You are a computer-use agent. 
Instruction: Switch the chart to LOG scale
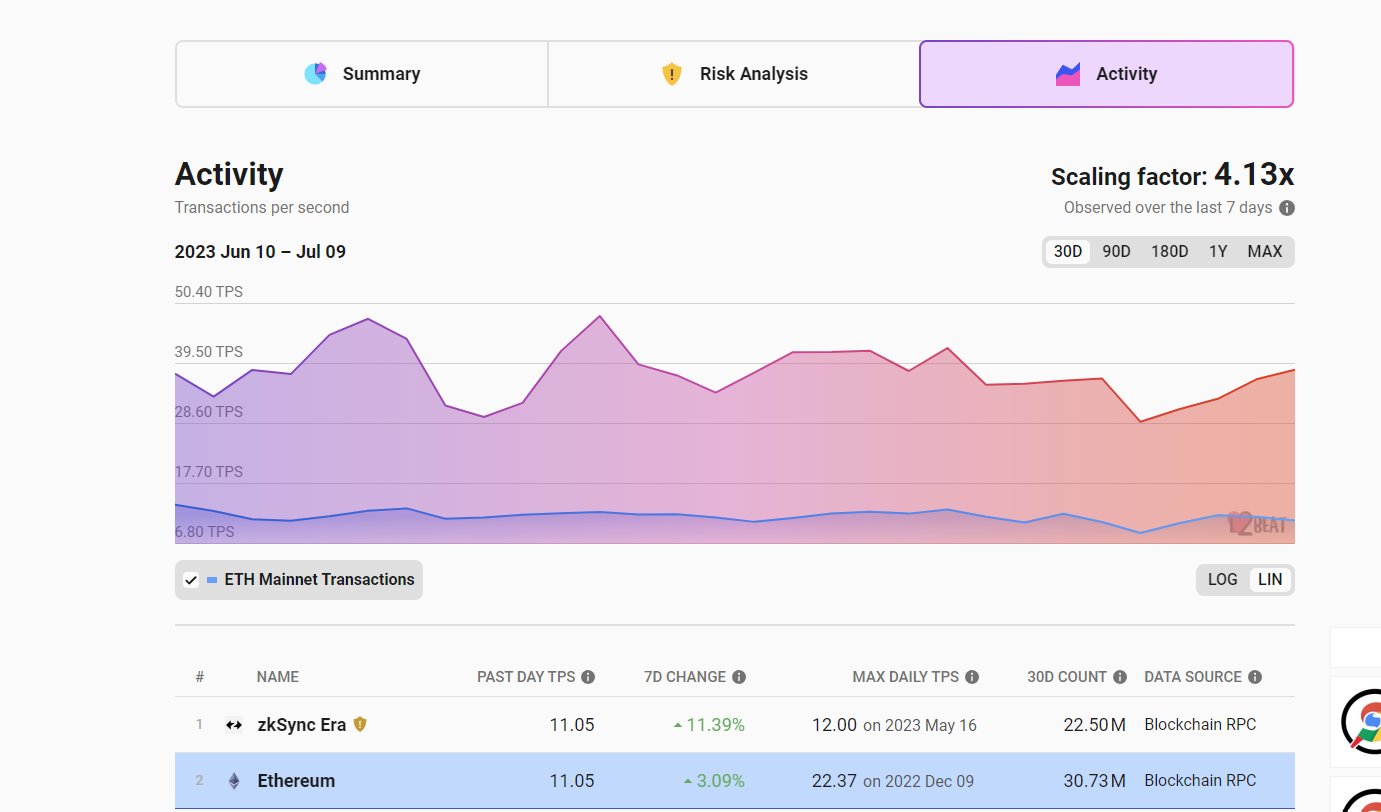pyautogui.click(x=1222, y=579)
